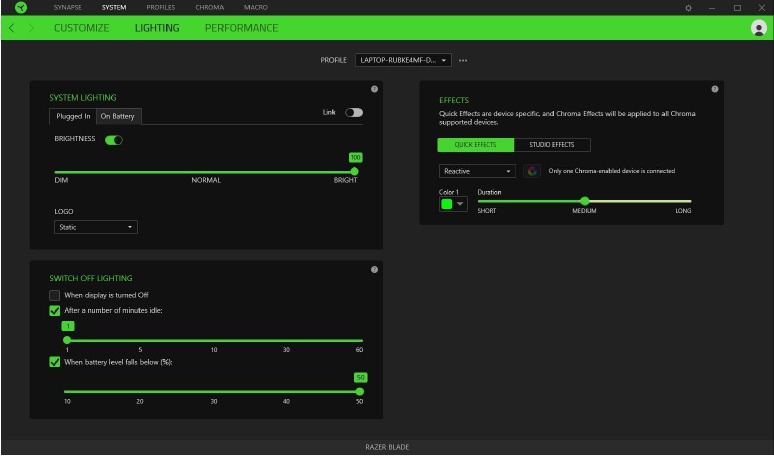This screenshot has width=774, height=457.
Task: Switch to the Lighting tab
Action: coord(157,28)
